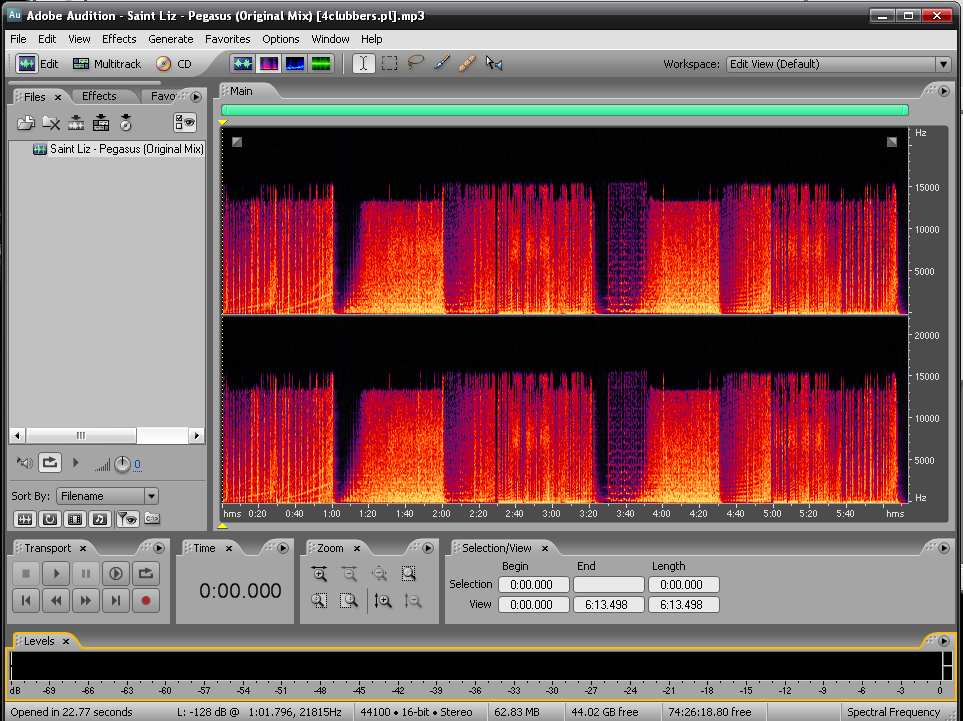Screen dimensions: 963x721
Task: Open the Main tab
Action: [241, 91]
